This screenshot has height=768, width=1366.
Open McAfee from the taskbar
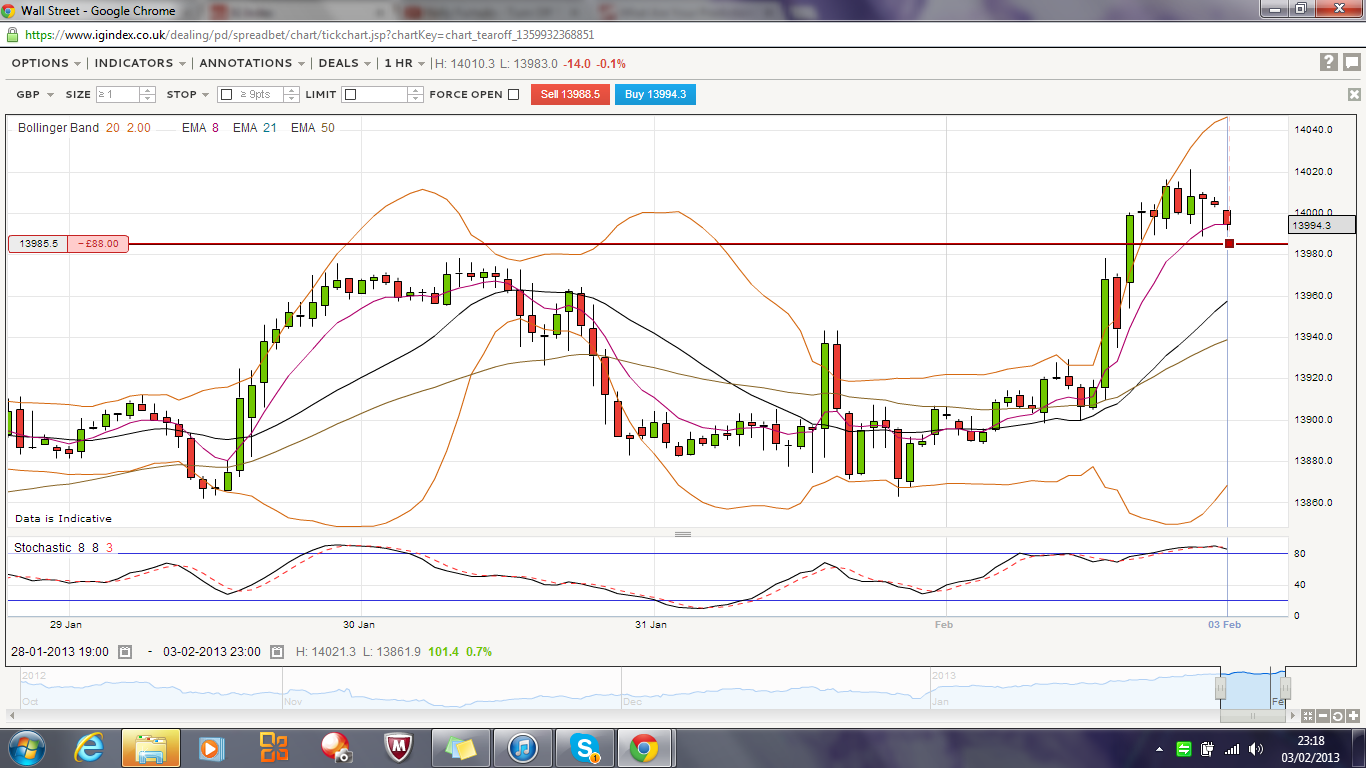[398, 747]
